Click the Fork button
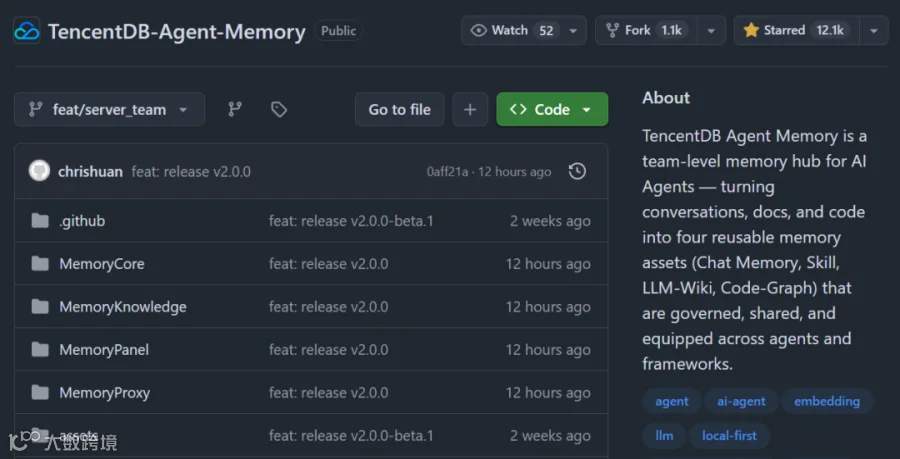 [x=646, y=30]
